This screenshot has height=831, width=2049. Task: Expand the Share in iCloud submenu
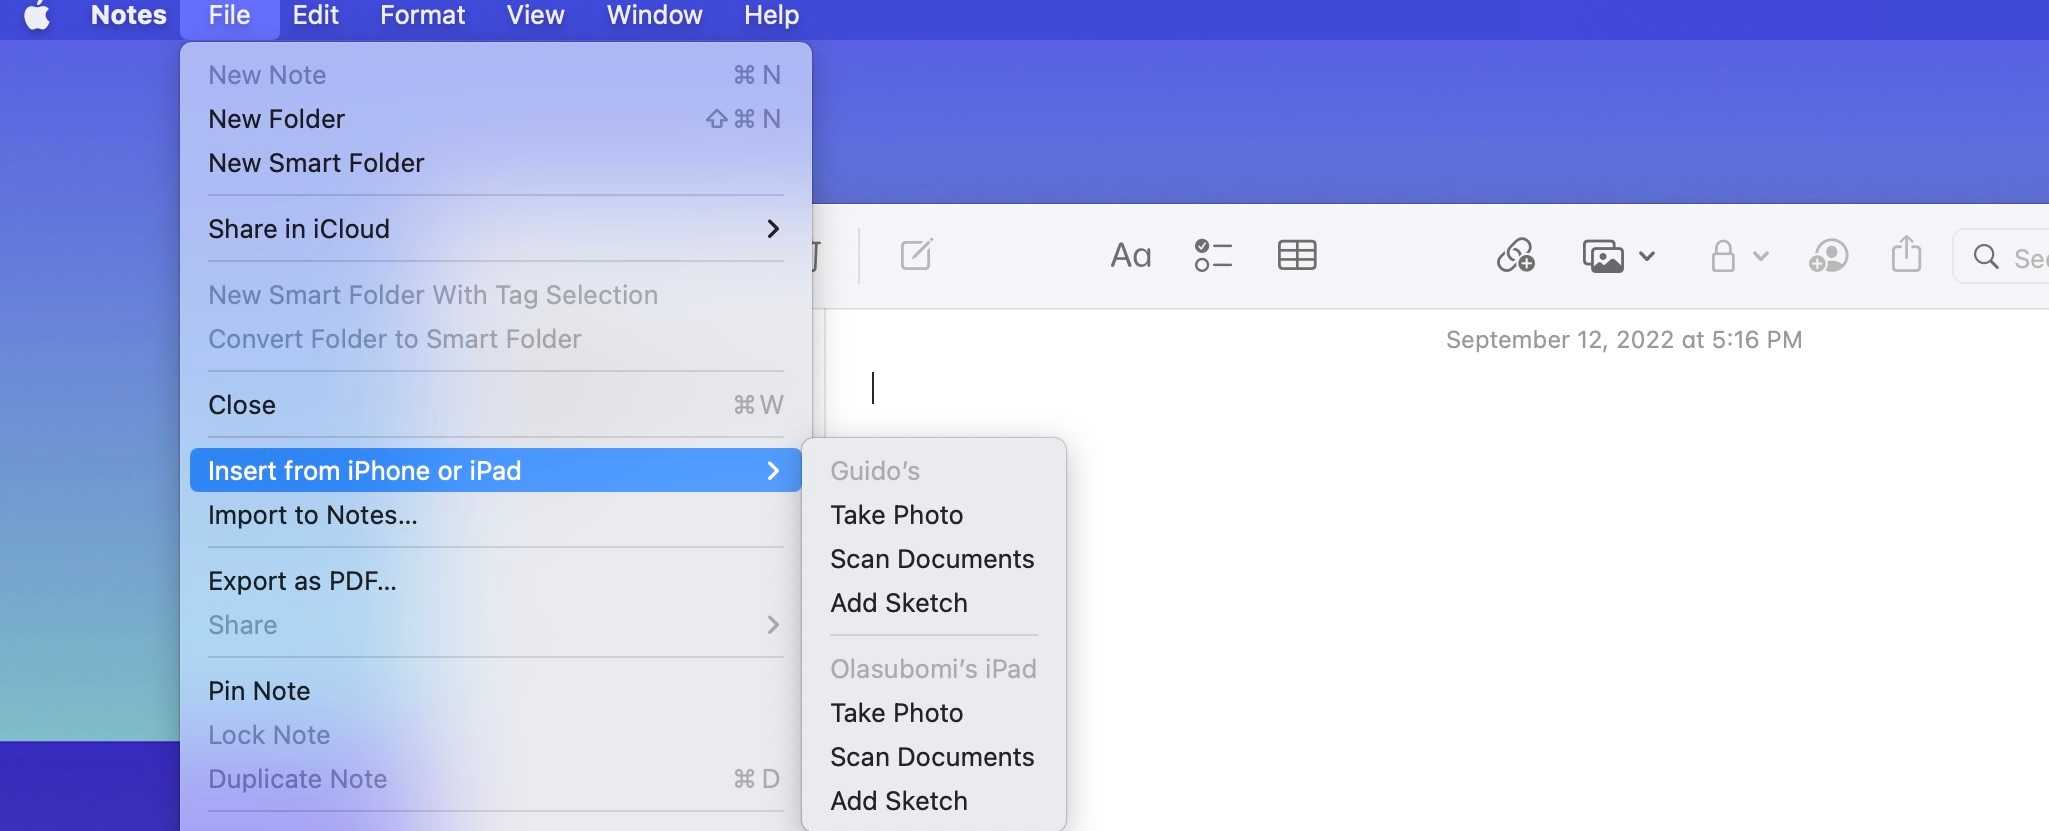495,229
